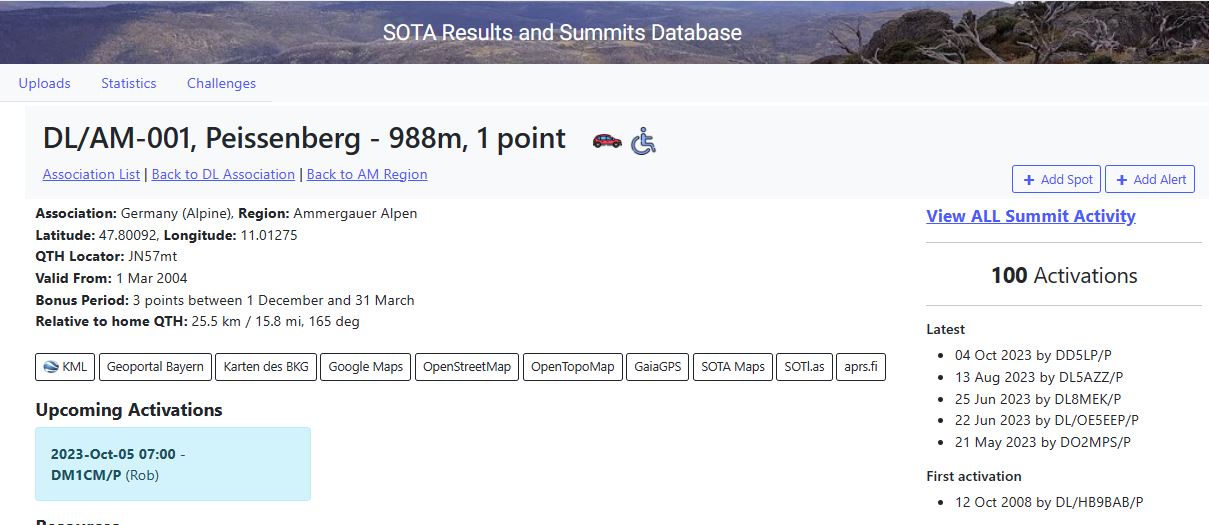1209x525 pixels.
Task: Open summit in OpenStreetMap
Action: pyautogui.click(x=466, y=367)
